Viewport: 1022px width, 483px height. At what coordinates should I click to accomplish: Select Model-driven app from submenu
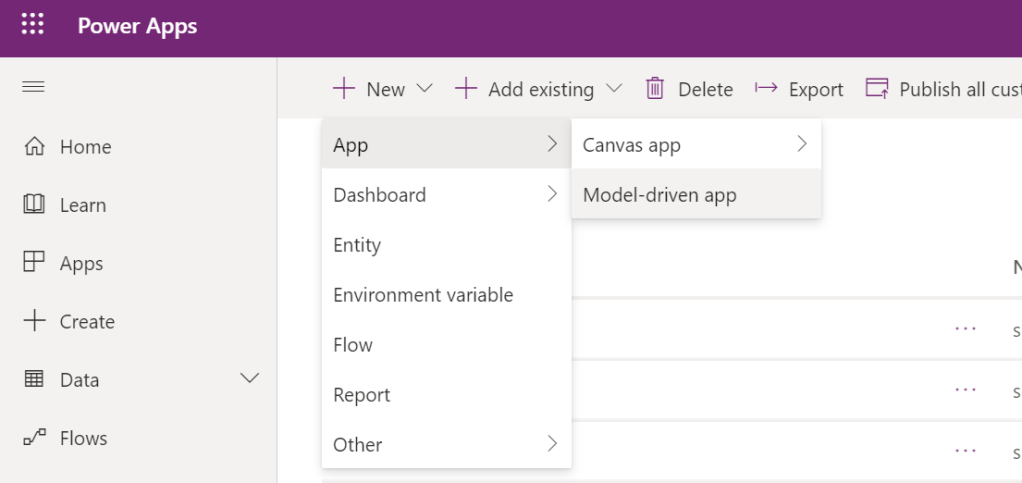[x=660, y=195]
